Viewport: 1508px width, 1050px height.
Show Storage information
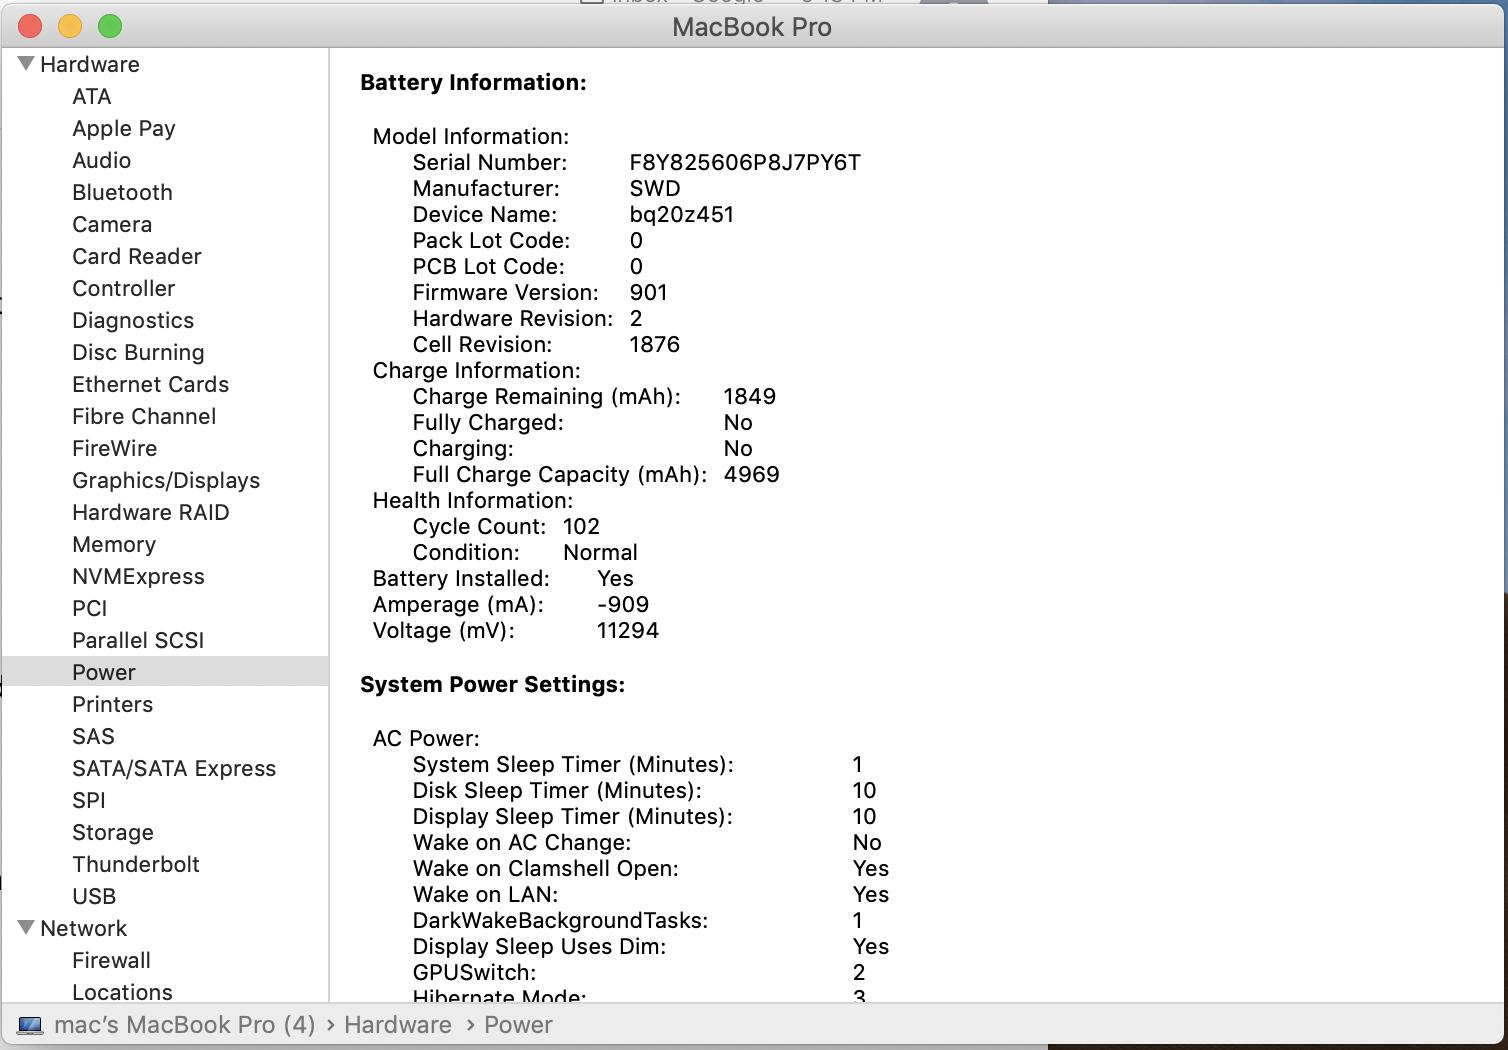click(113, 832)
